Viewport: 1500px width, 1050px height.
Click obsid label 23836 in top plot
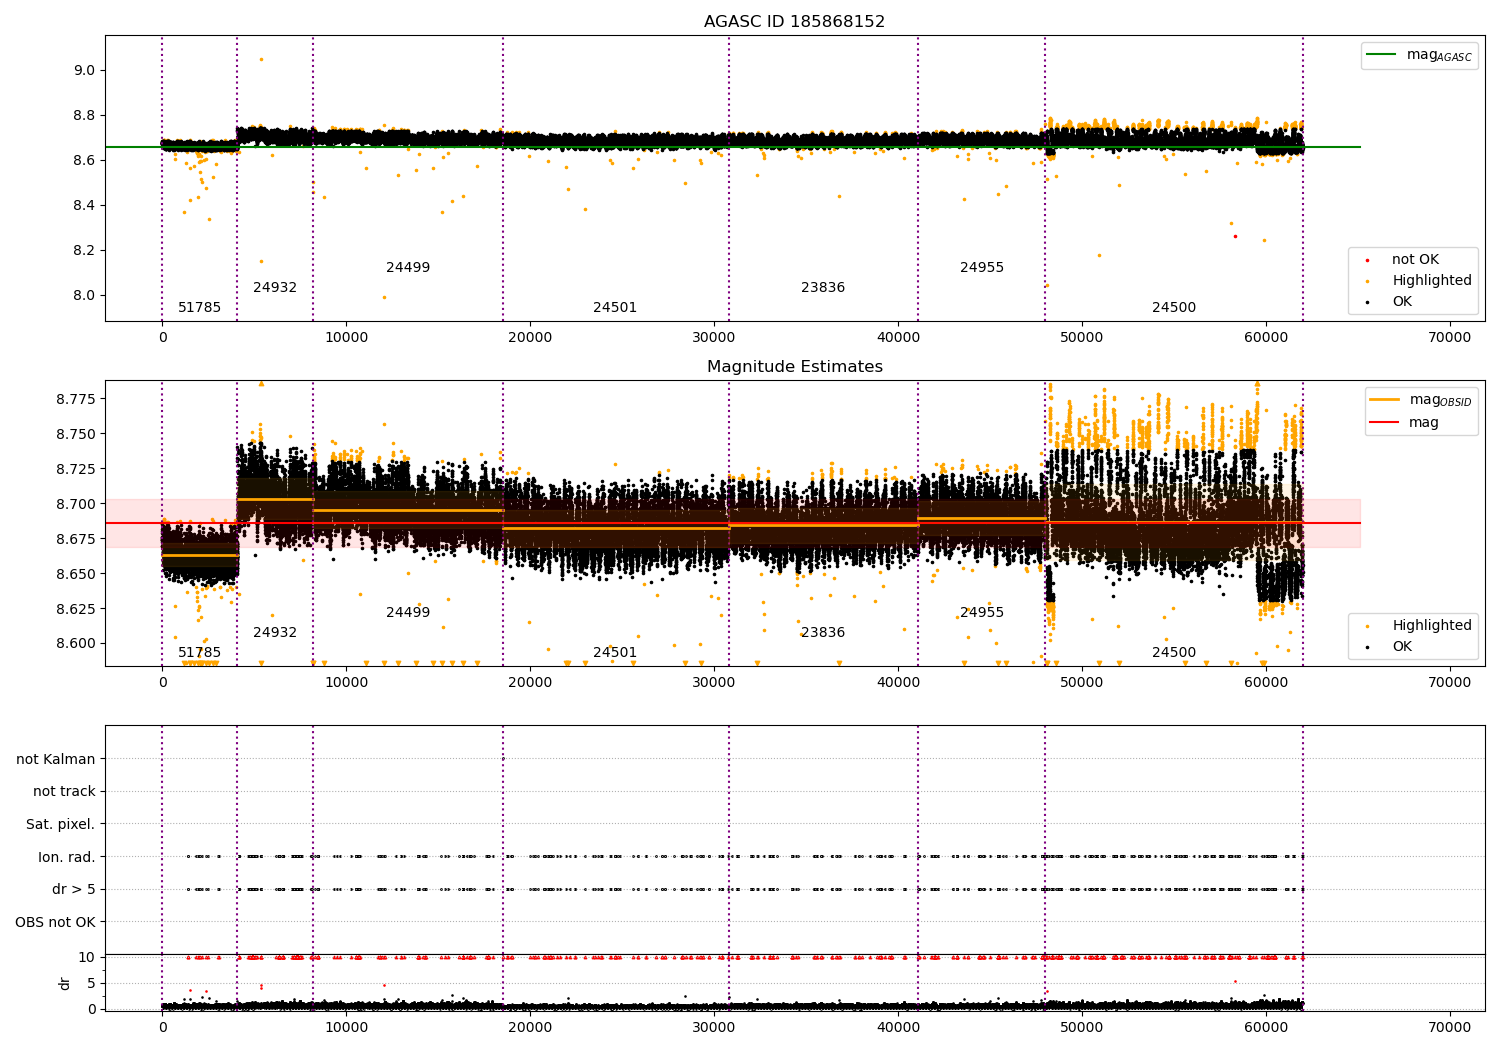pos(823,288)
